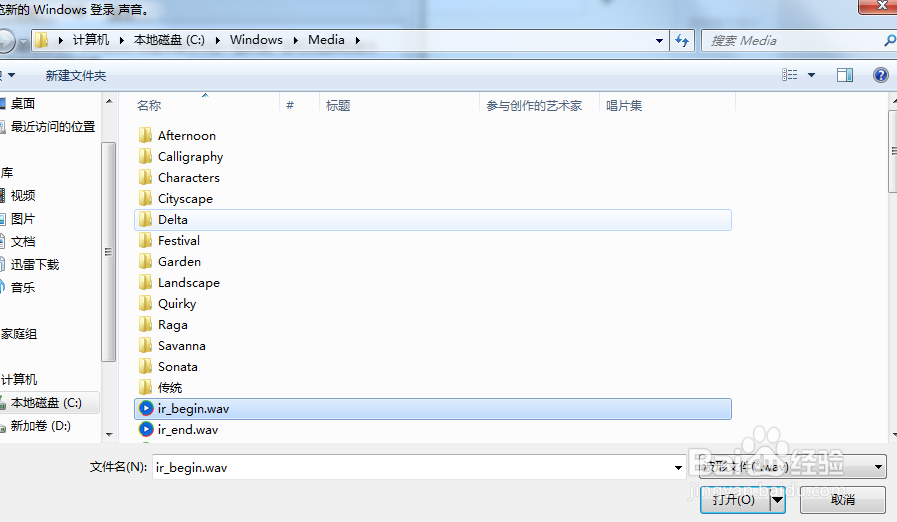This screenshot has width=897, height=522.
Task: Select the Calligraphy folder icon
Action: (145, 156)
